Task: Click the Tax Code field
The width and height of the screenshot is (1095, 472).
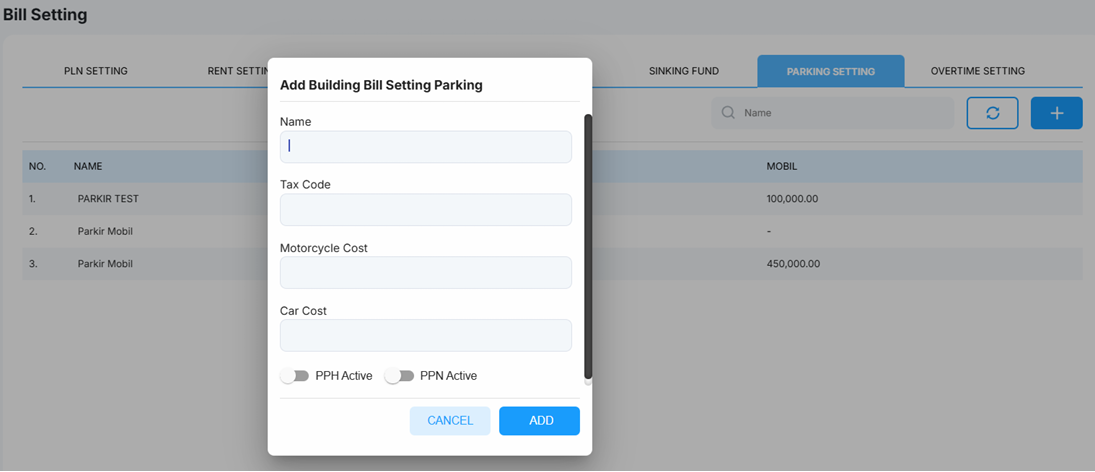Action: (426, 209)
